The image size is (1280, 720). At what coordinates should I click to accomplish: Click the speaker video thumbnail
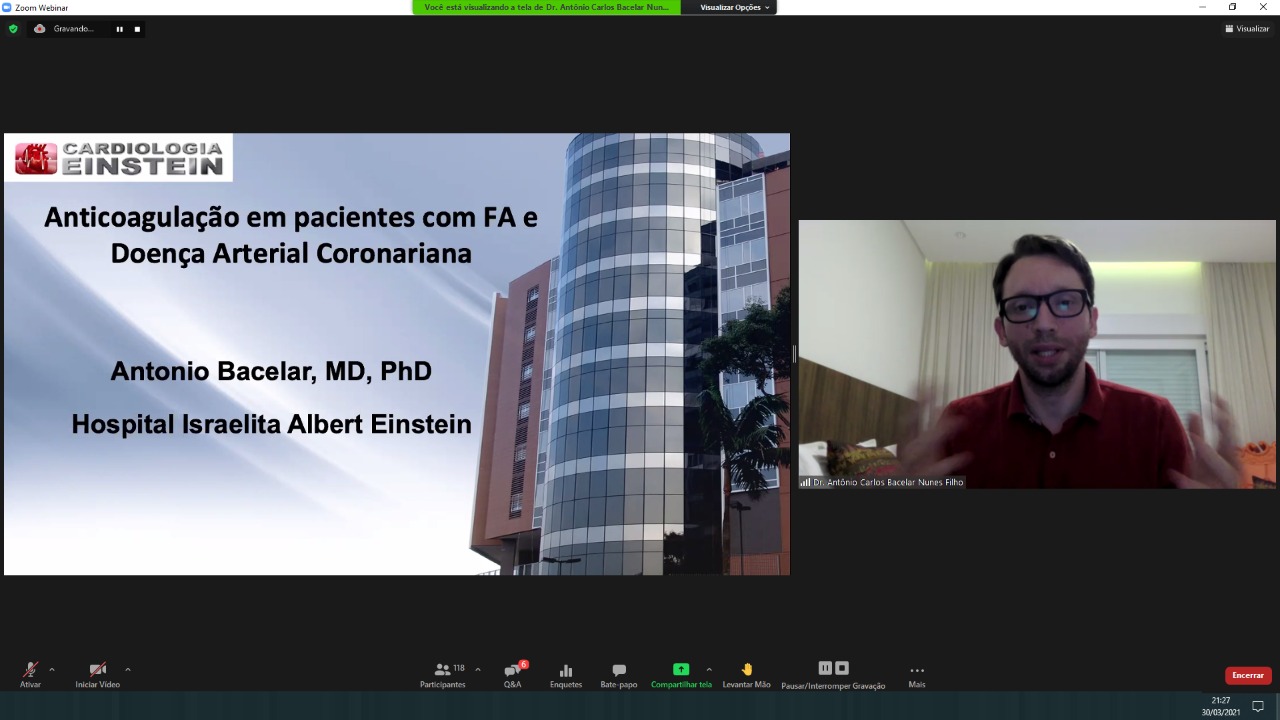(x=1037, y=354)
